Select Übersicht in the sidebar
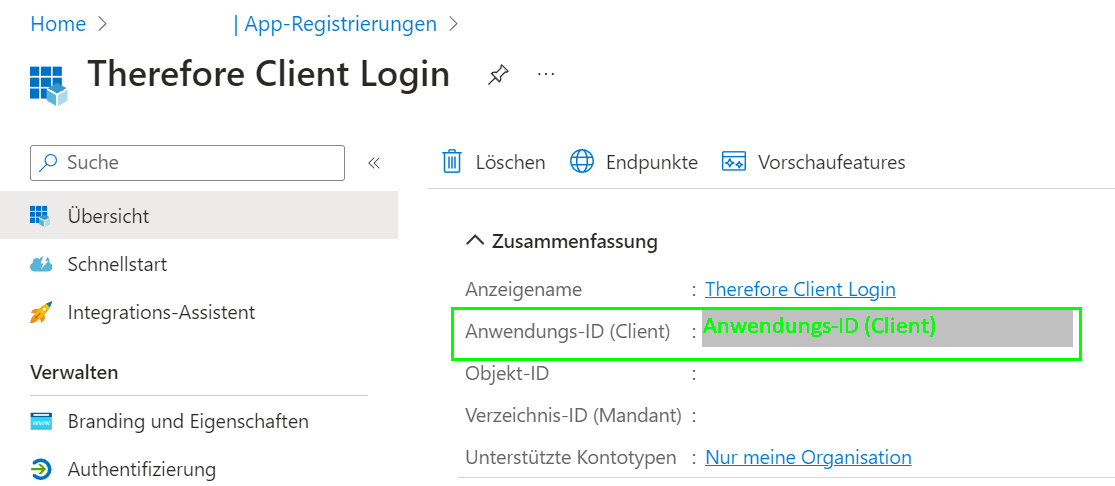Image resolution: width=1115 pixels, height=486 pixels. 199,216
